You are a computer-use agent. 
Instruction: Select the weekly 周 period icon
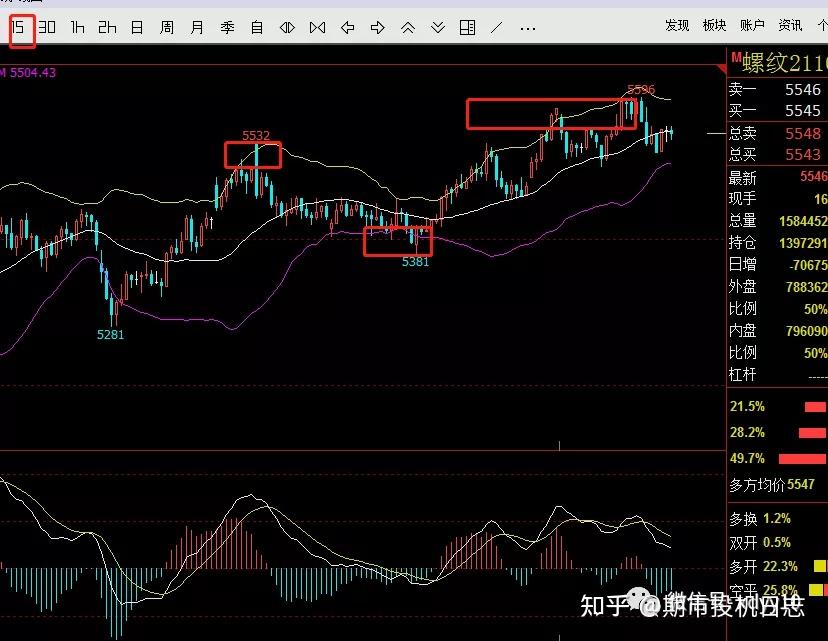166,28
